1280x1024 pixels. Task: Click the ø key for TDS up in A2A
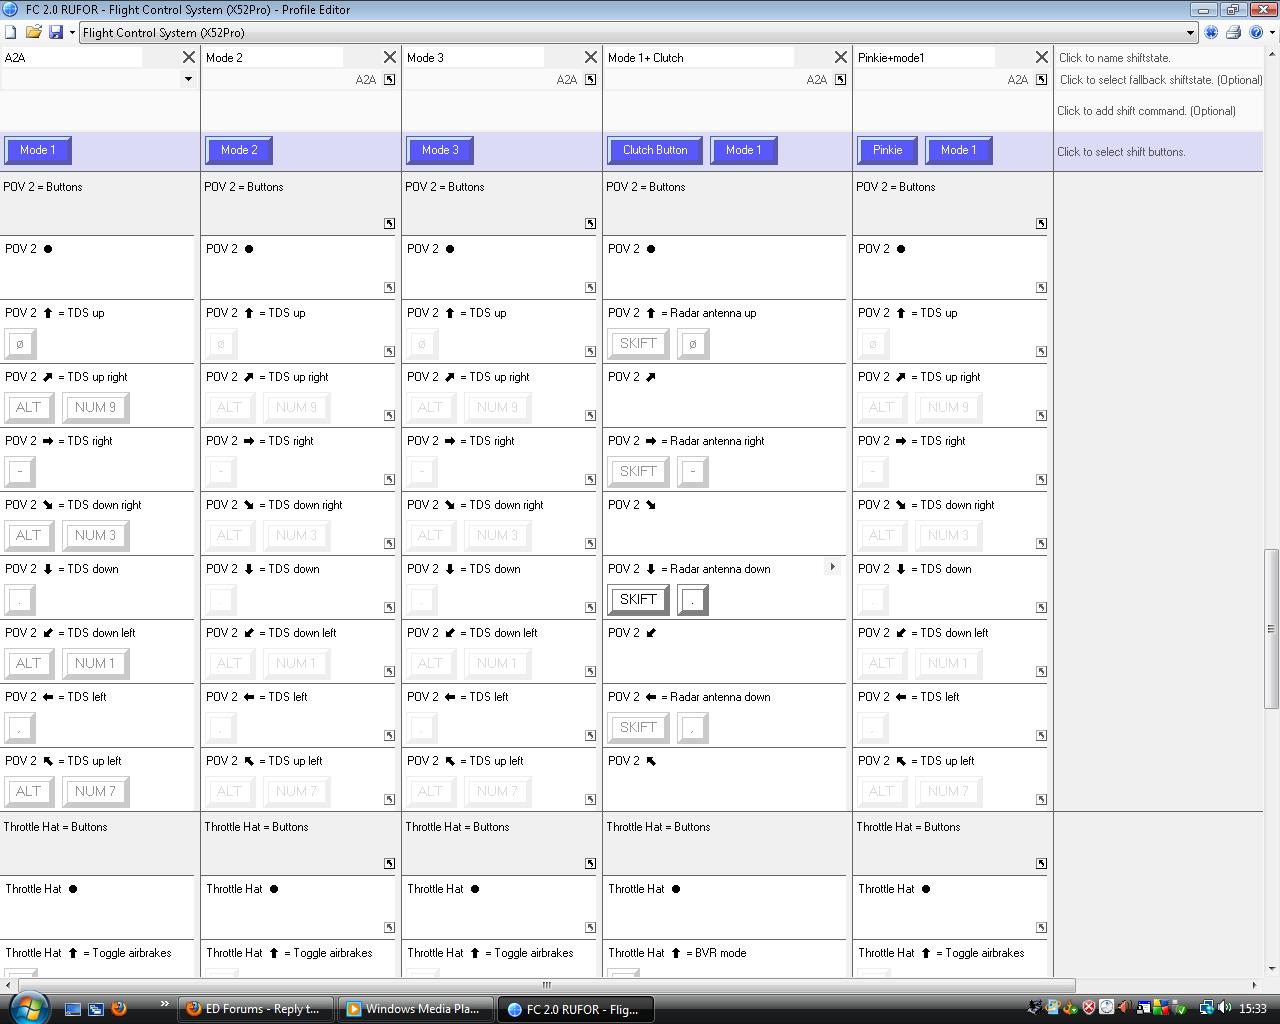(x=20, y=343)
